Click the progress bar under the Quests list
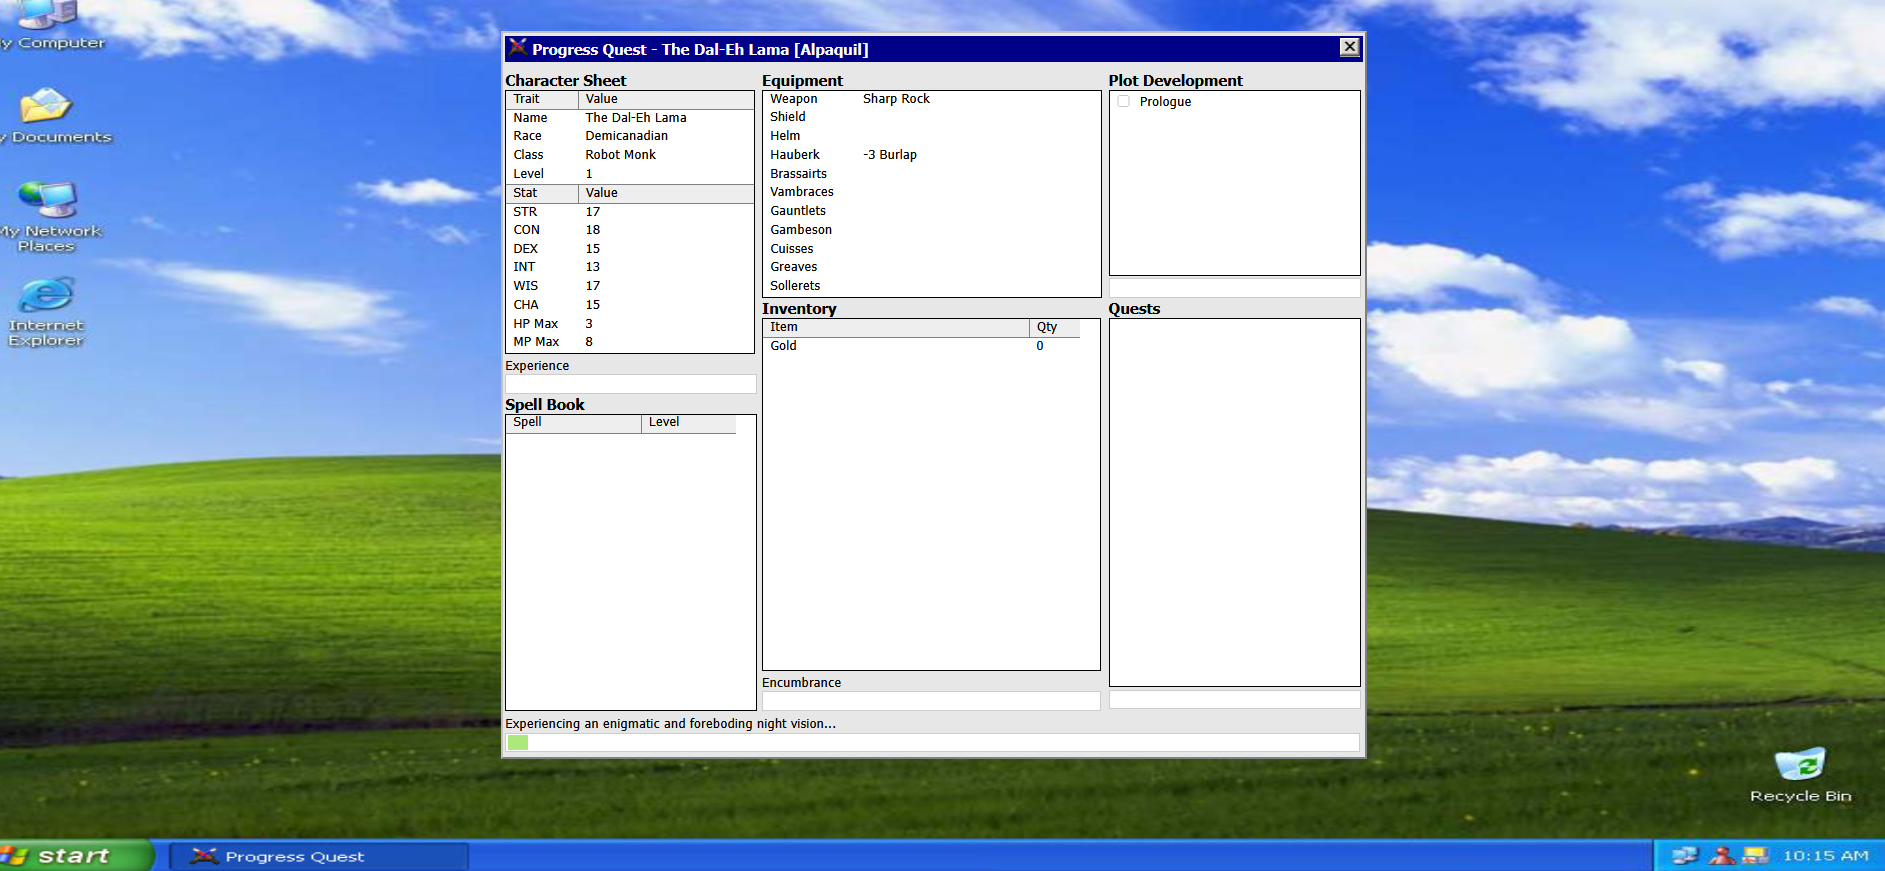The image size is (1885, 871). tap(1235, 700)
